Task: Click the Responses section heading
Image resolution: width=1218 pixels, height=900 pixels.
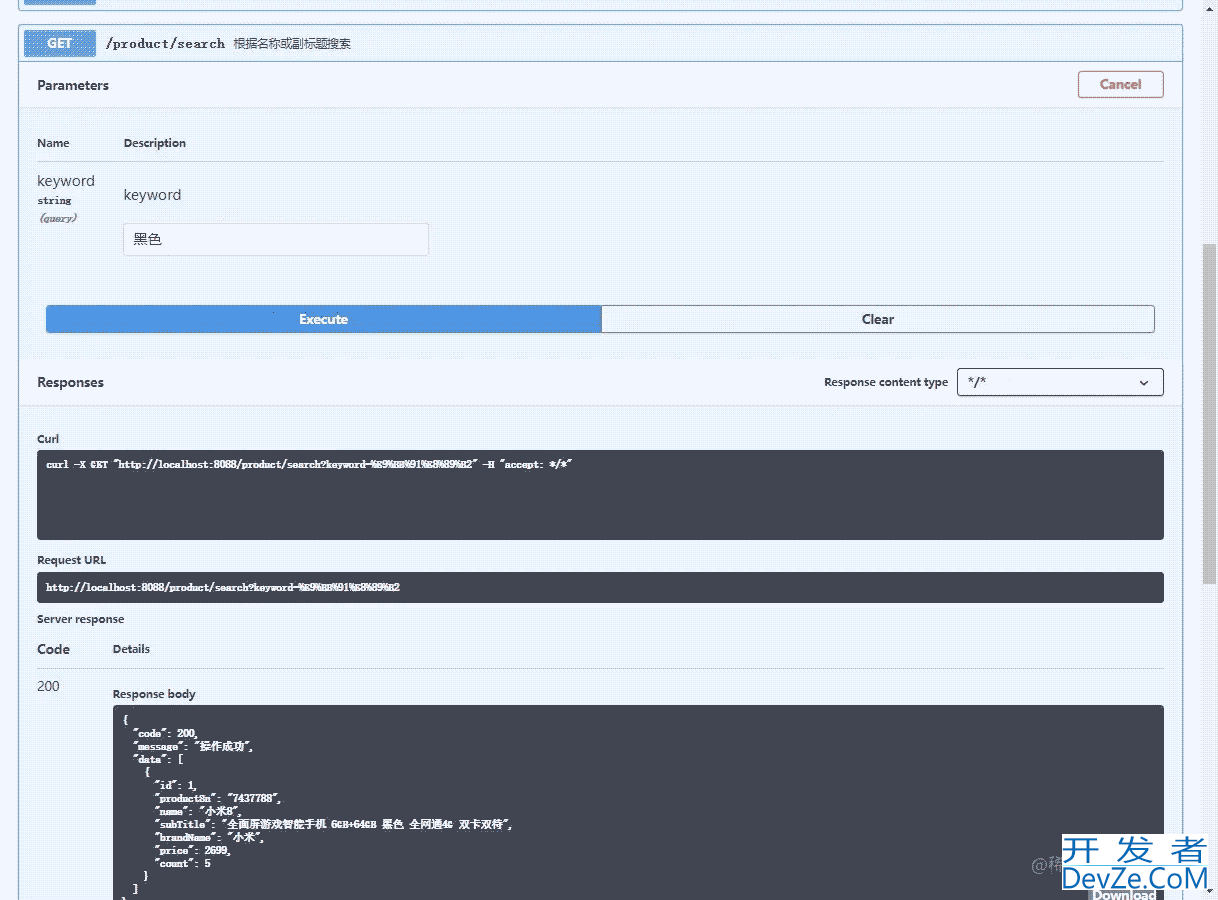Action: point(70,382)
